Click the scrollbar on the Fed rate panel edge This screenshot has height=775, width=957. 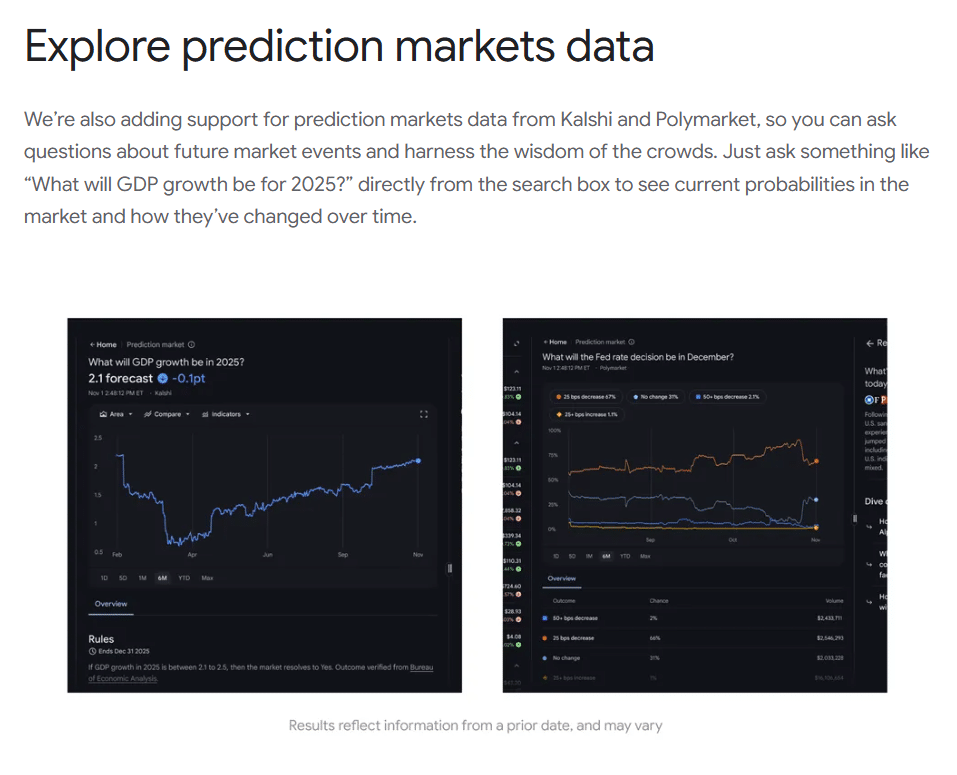pos(853,520)
